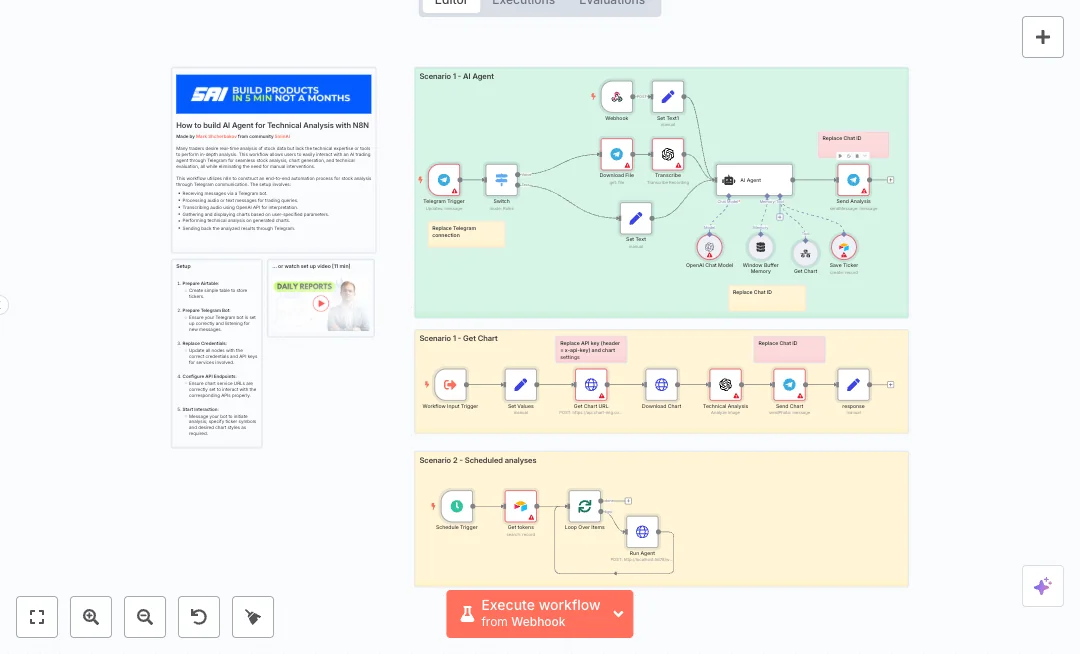Click the plus connector after Send Analysis

pos(890,180)
